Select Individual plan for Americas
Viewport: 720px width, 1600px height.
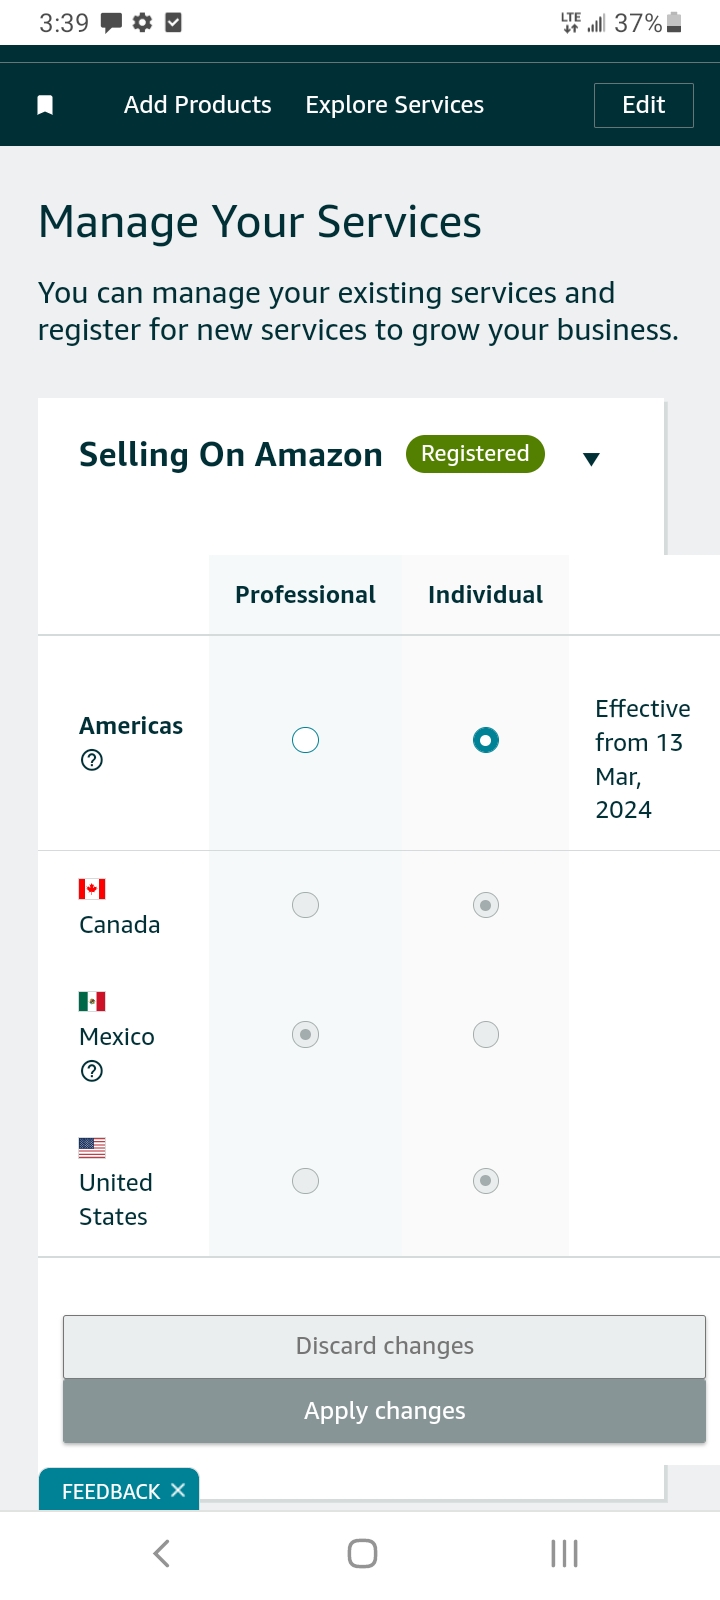pyautogui.click(x=486, y=740)
